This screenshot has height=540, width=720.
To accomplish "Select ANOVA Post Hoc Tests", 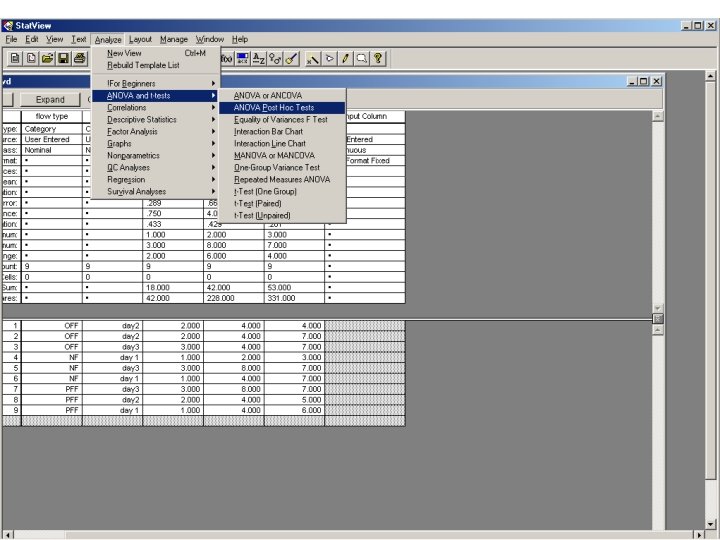I will tap(282, 107).
